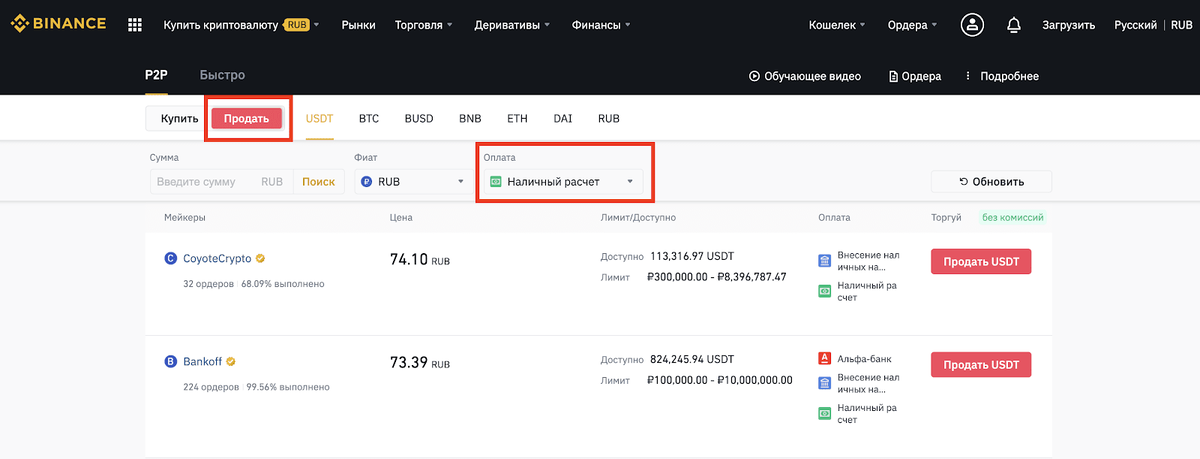Open notifications bell icon
This screenshot has height=459, width=1200.
coord(1014,25)
